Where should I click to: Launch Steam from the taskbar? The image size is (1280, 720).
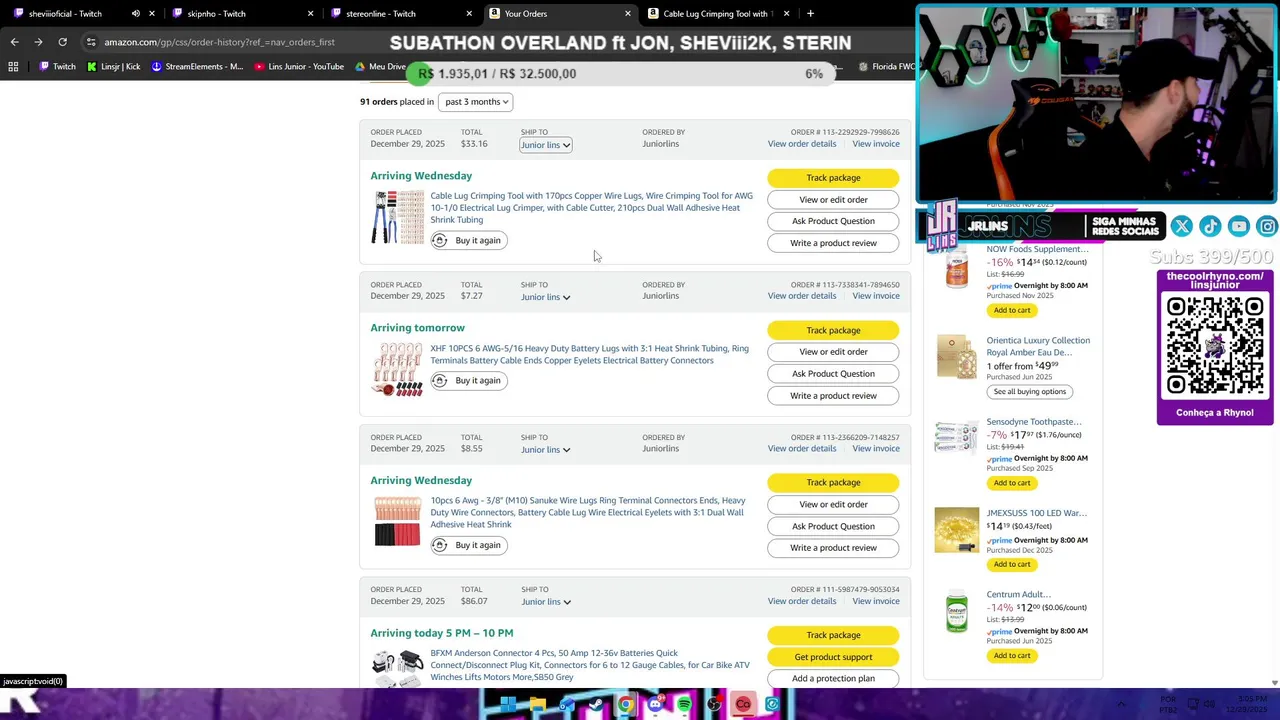tap(596, 705)
